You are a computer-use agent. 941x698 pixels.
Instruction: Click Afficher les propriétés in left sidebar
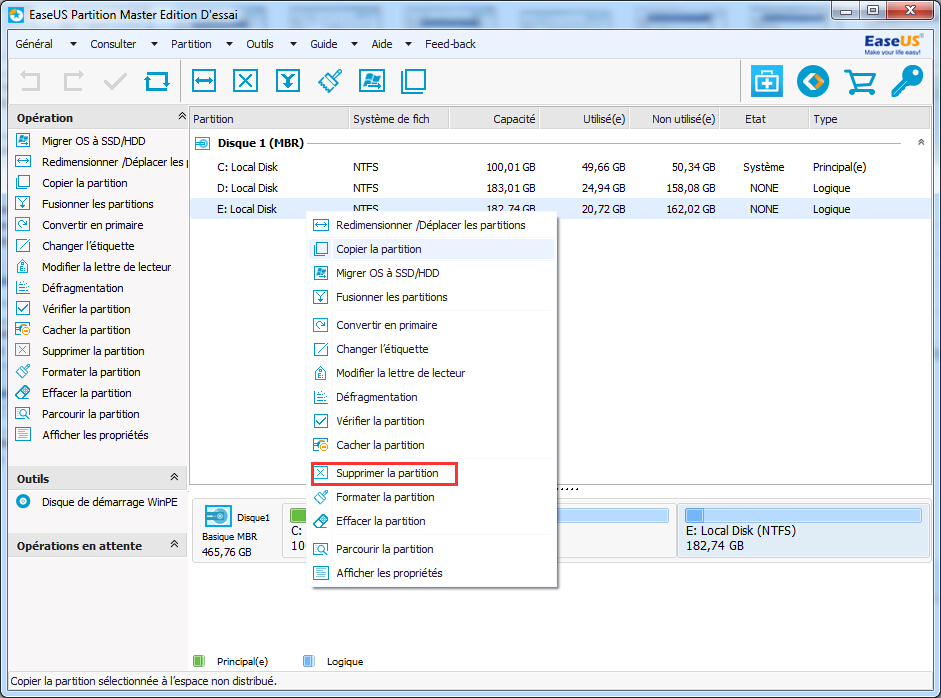tap(95, 435)
